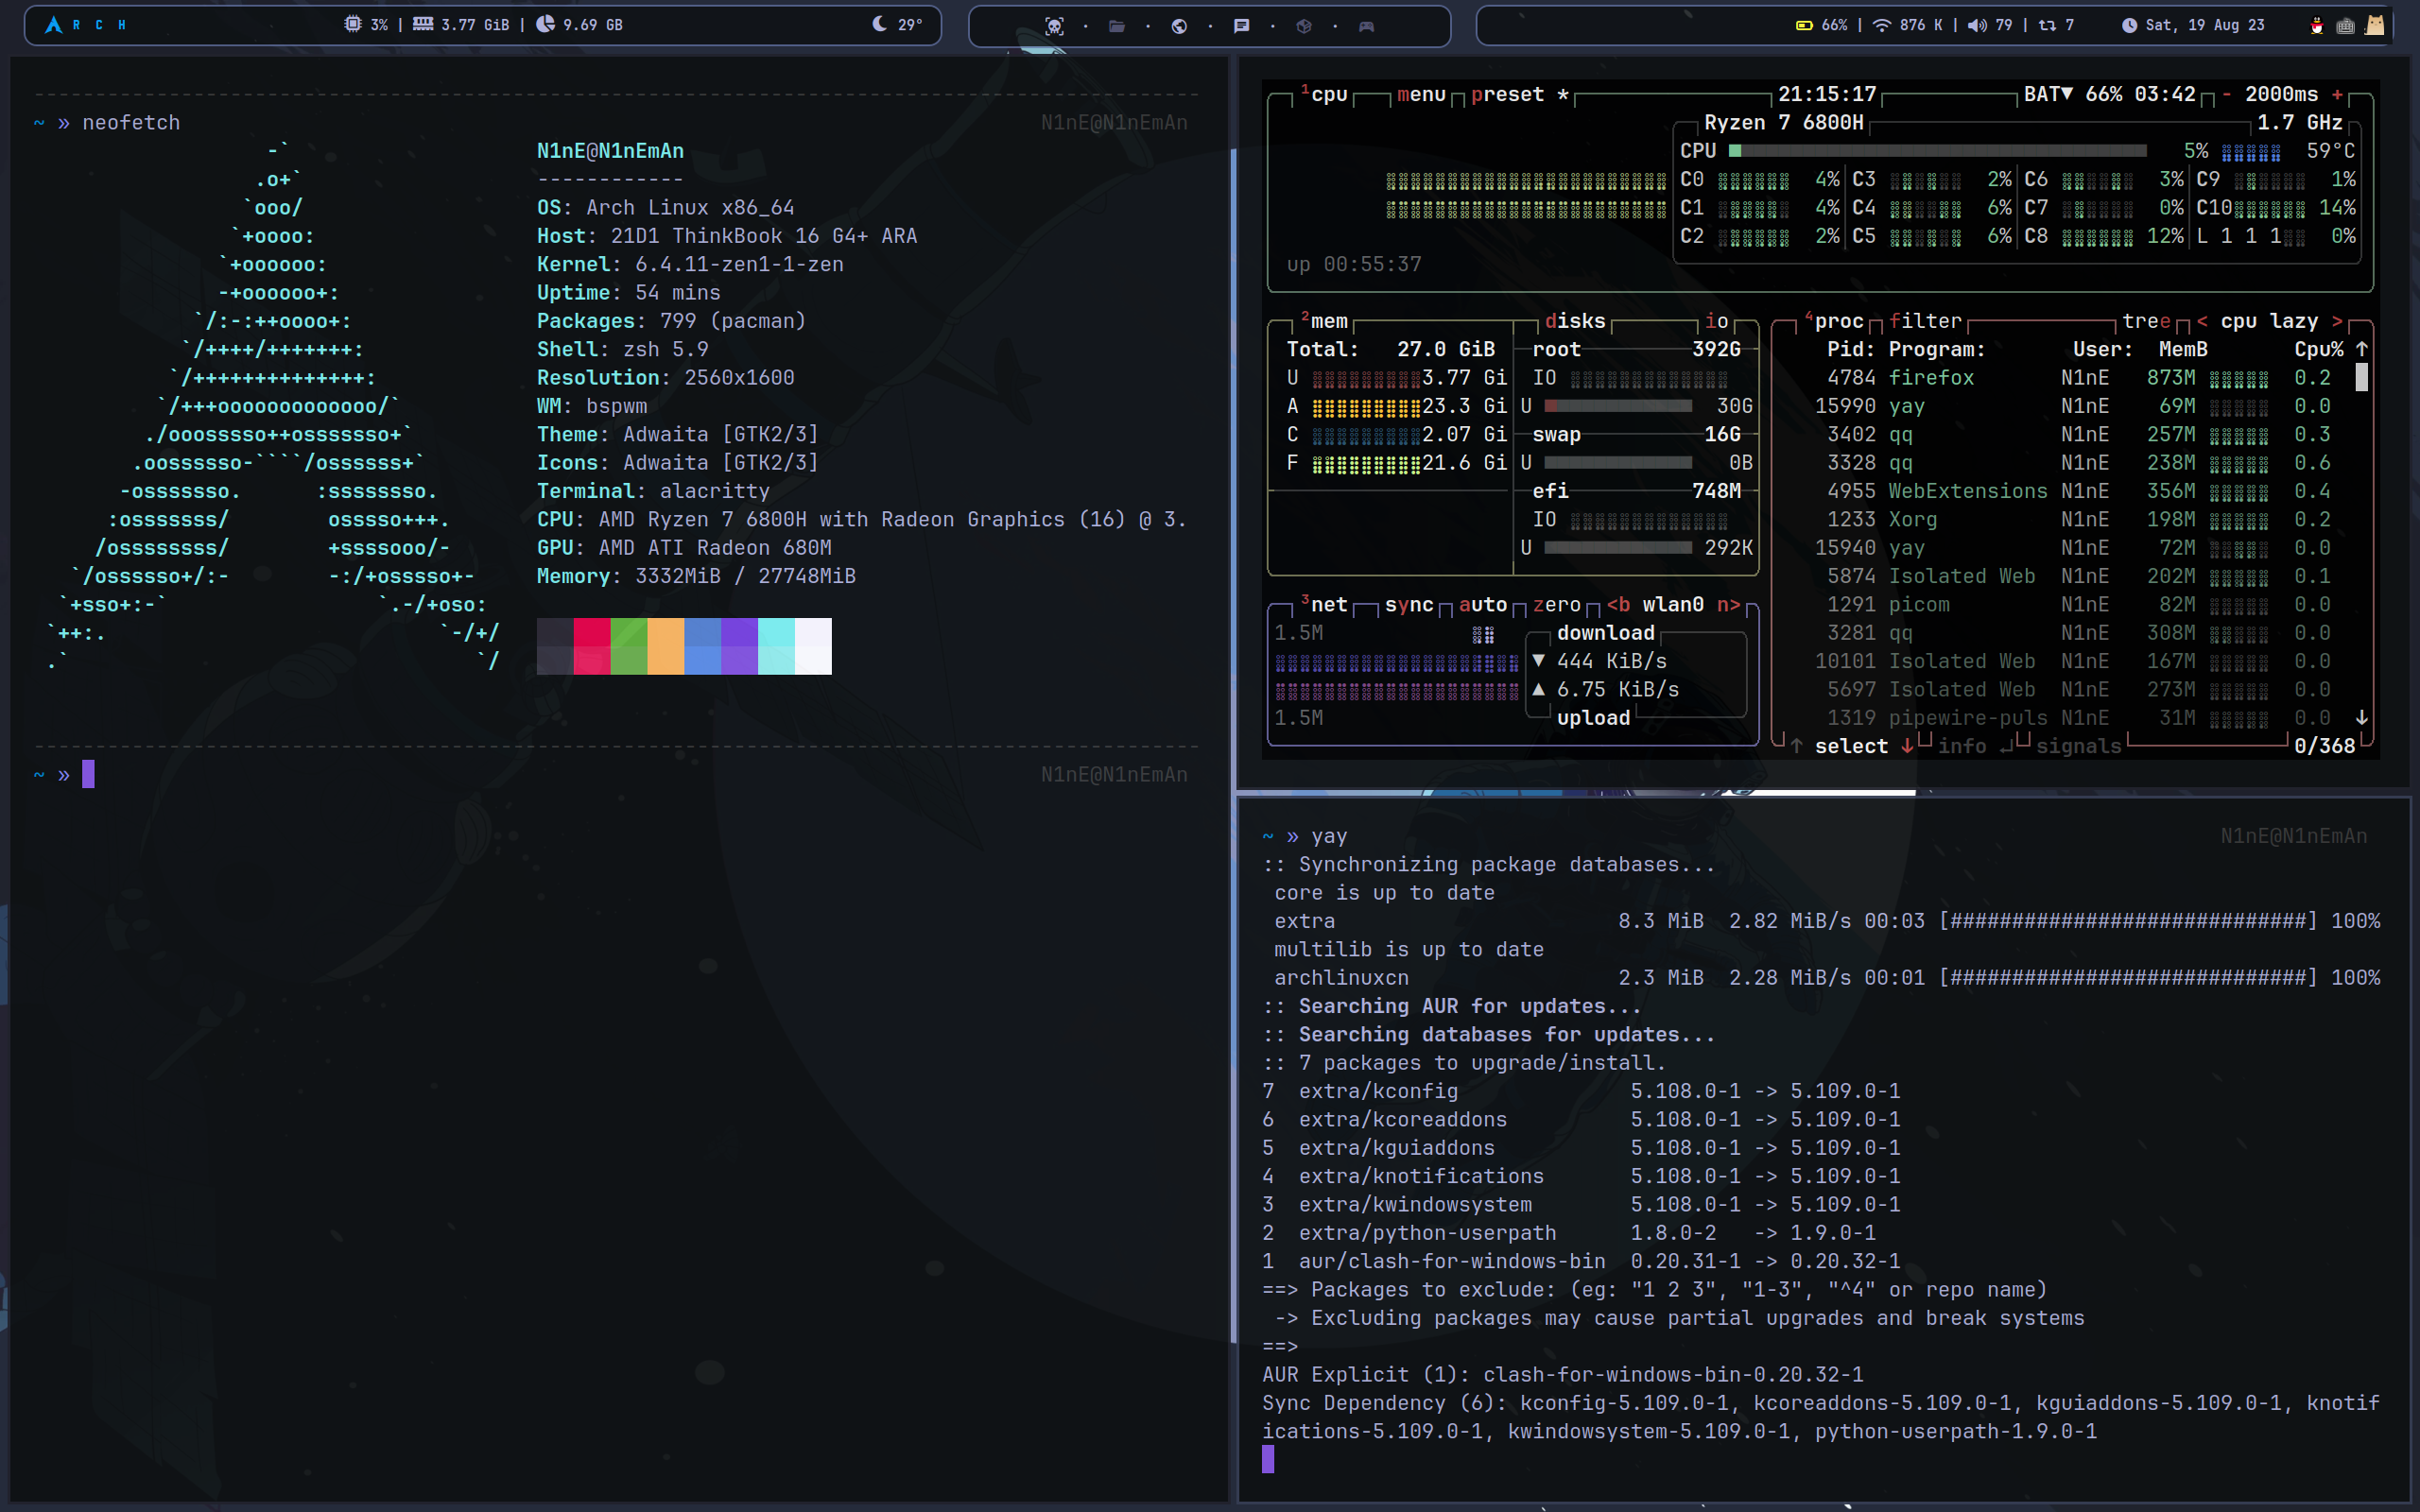Toggle net sync scaling in btop
The height and width of the screenshot is (1512, 2420).
[x=1409, y=604]
